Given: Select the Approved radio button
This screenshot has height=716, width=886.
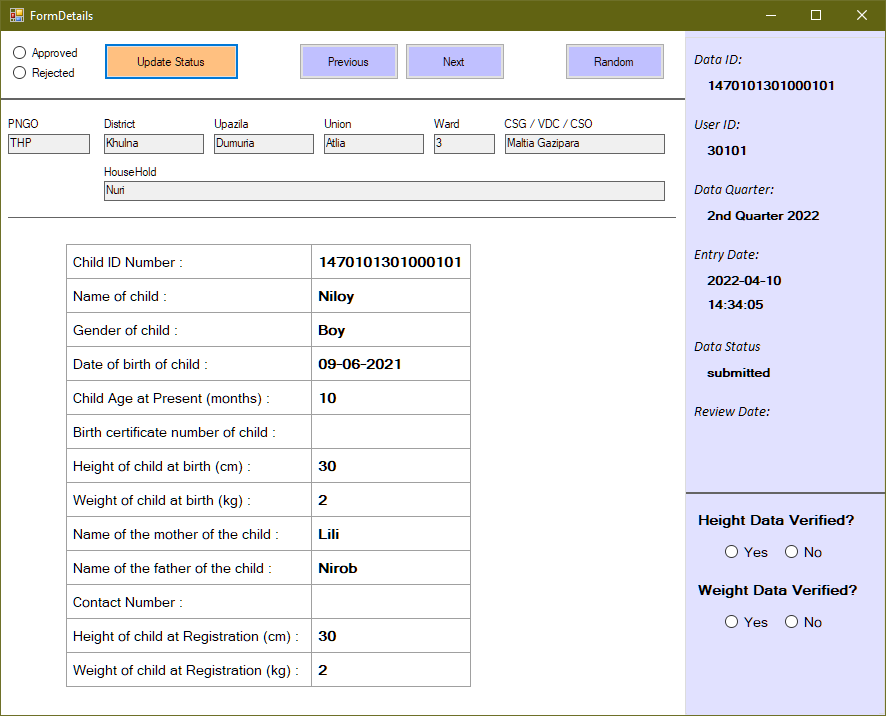Looking at the screenshot, I should click(18, 52).
